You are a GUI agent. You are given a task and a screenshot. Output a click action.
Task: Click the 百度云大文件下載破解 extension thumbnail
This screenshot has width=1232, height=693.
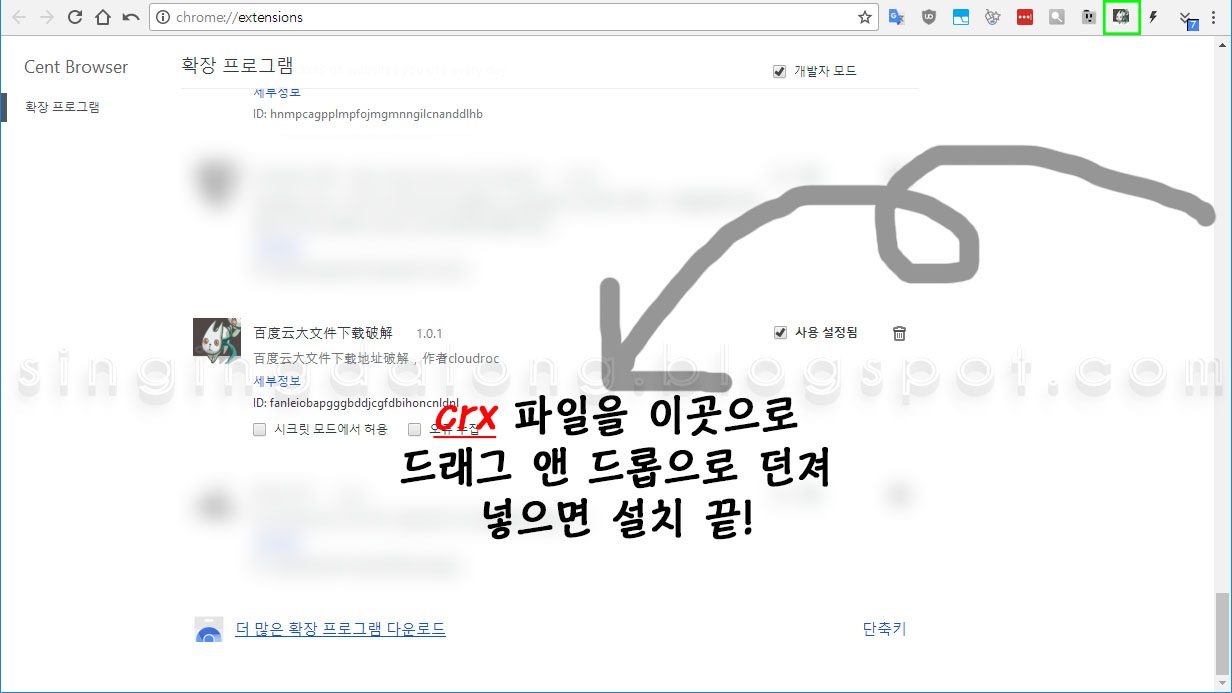tap(216, 341)
